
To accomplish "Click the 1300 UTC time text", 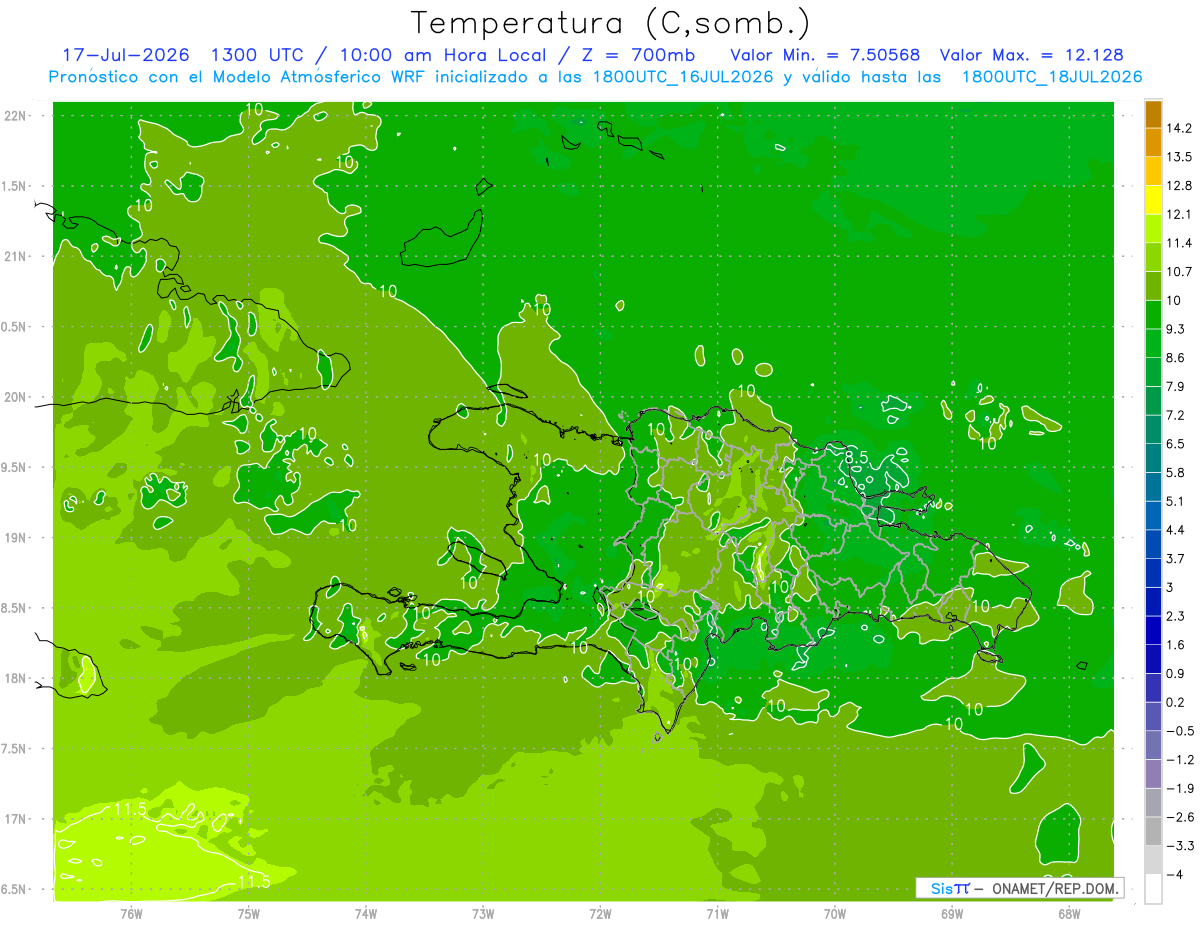I will click(258, 55).
